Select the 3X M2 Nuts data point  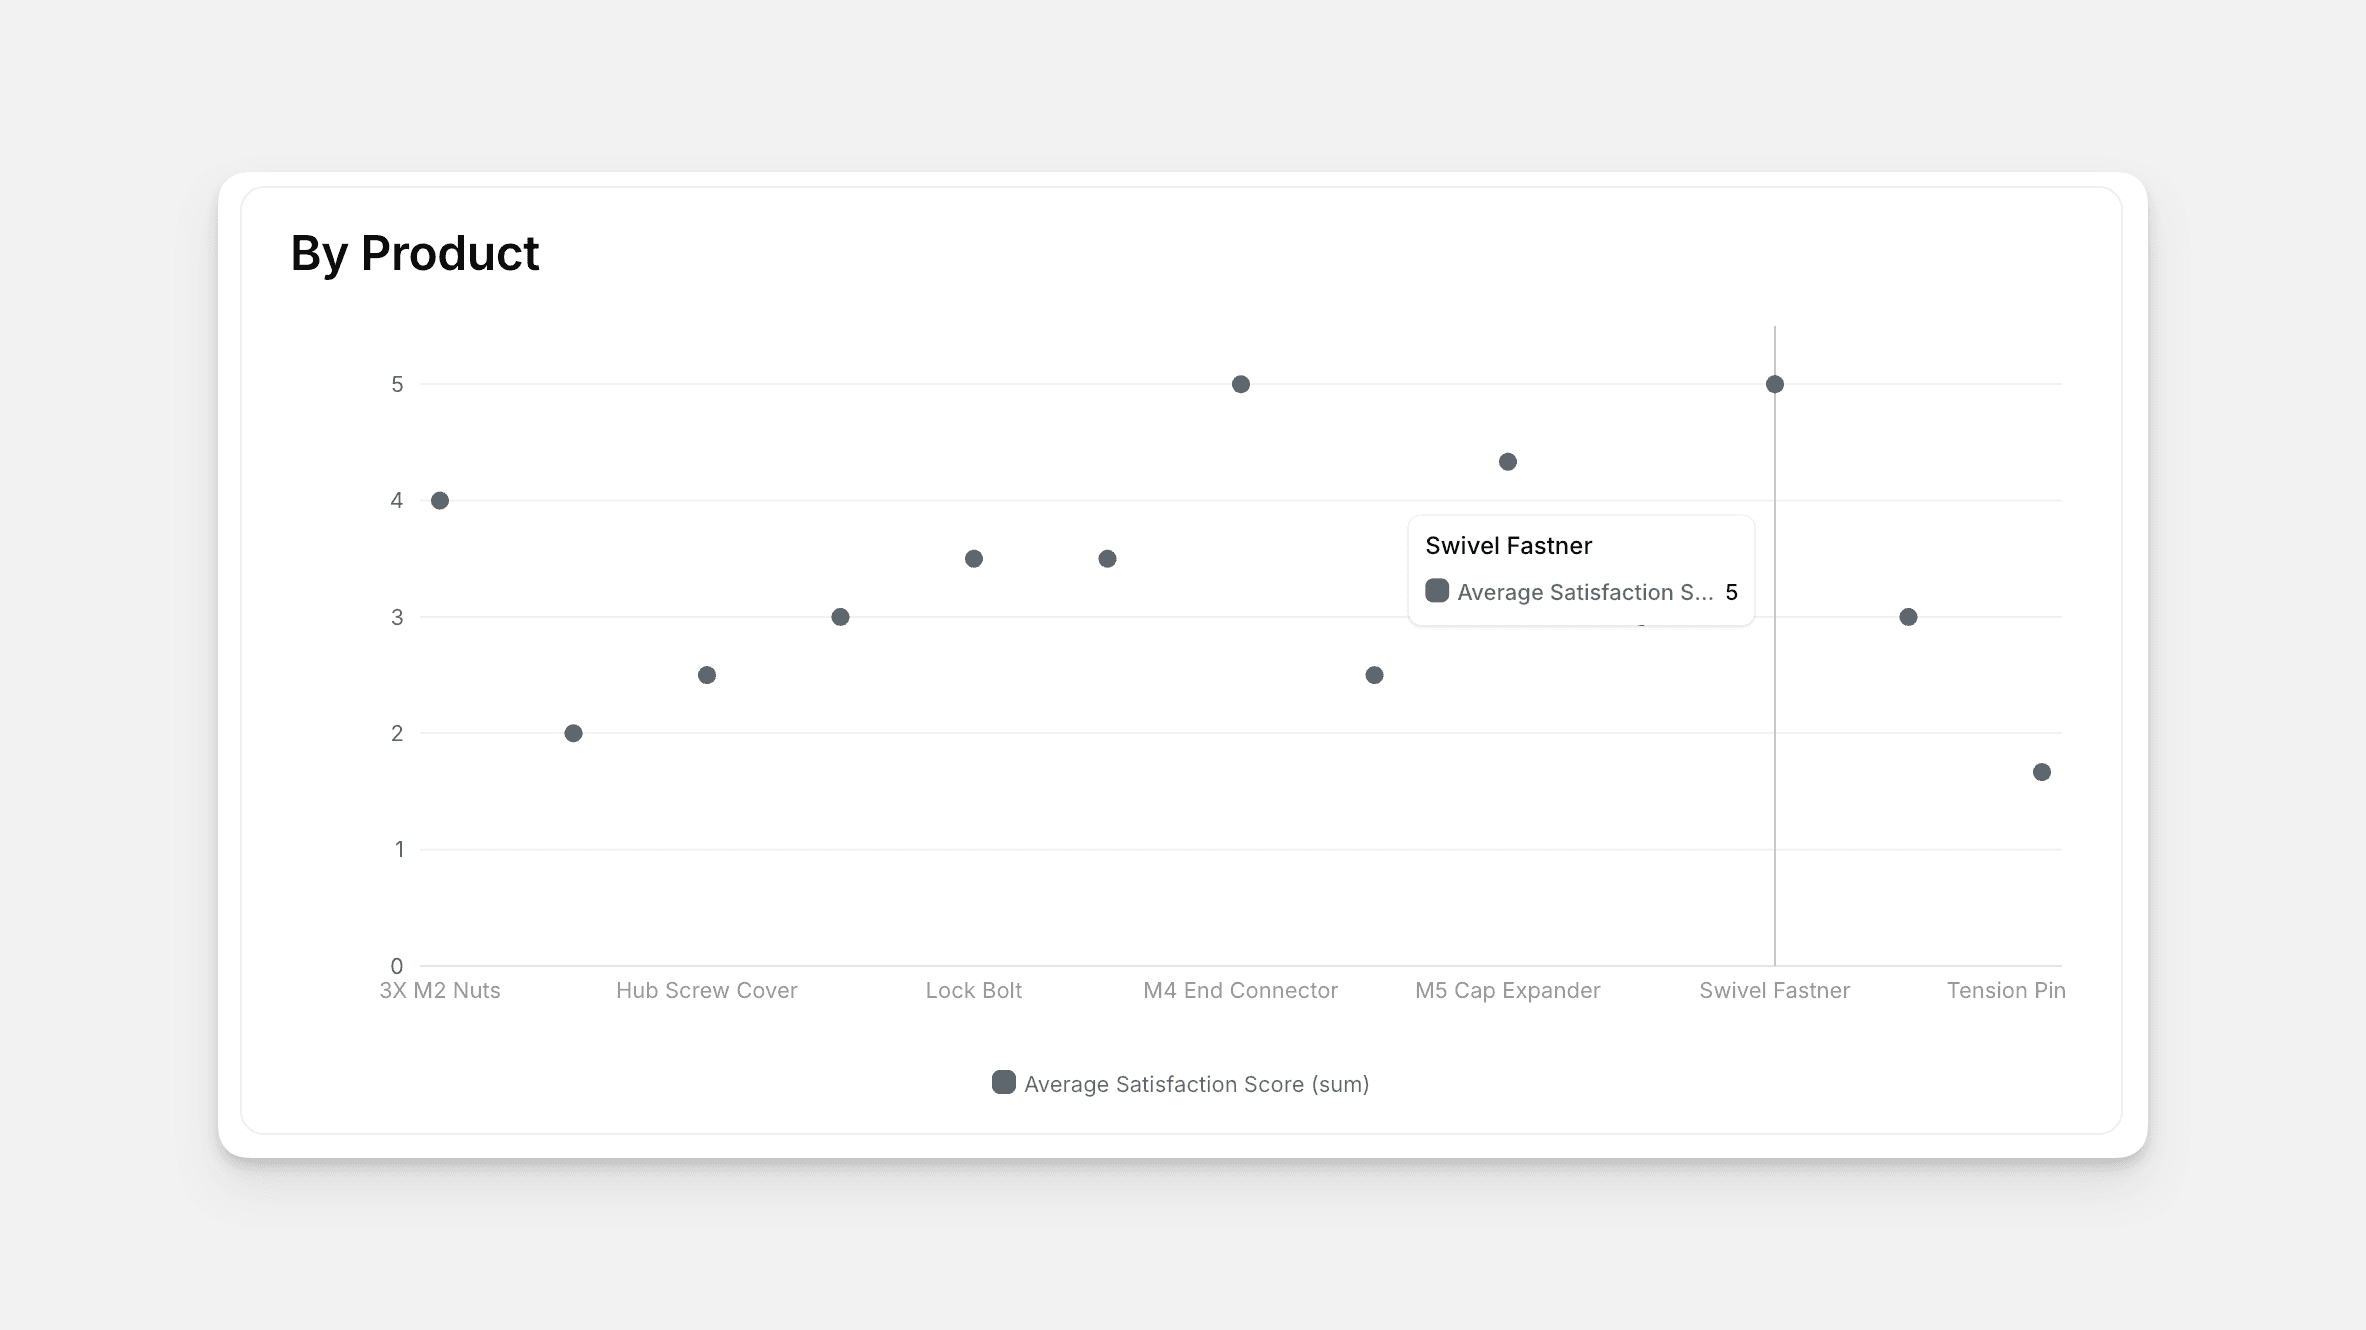[440, 500]
